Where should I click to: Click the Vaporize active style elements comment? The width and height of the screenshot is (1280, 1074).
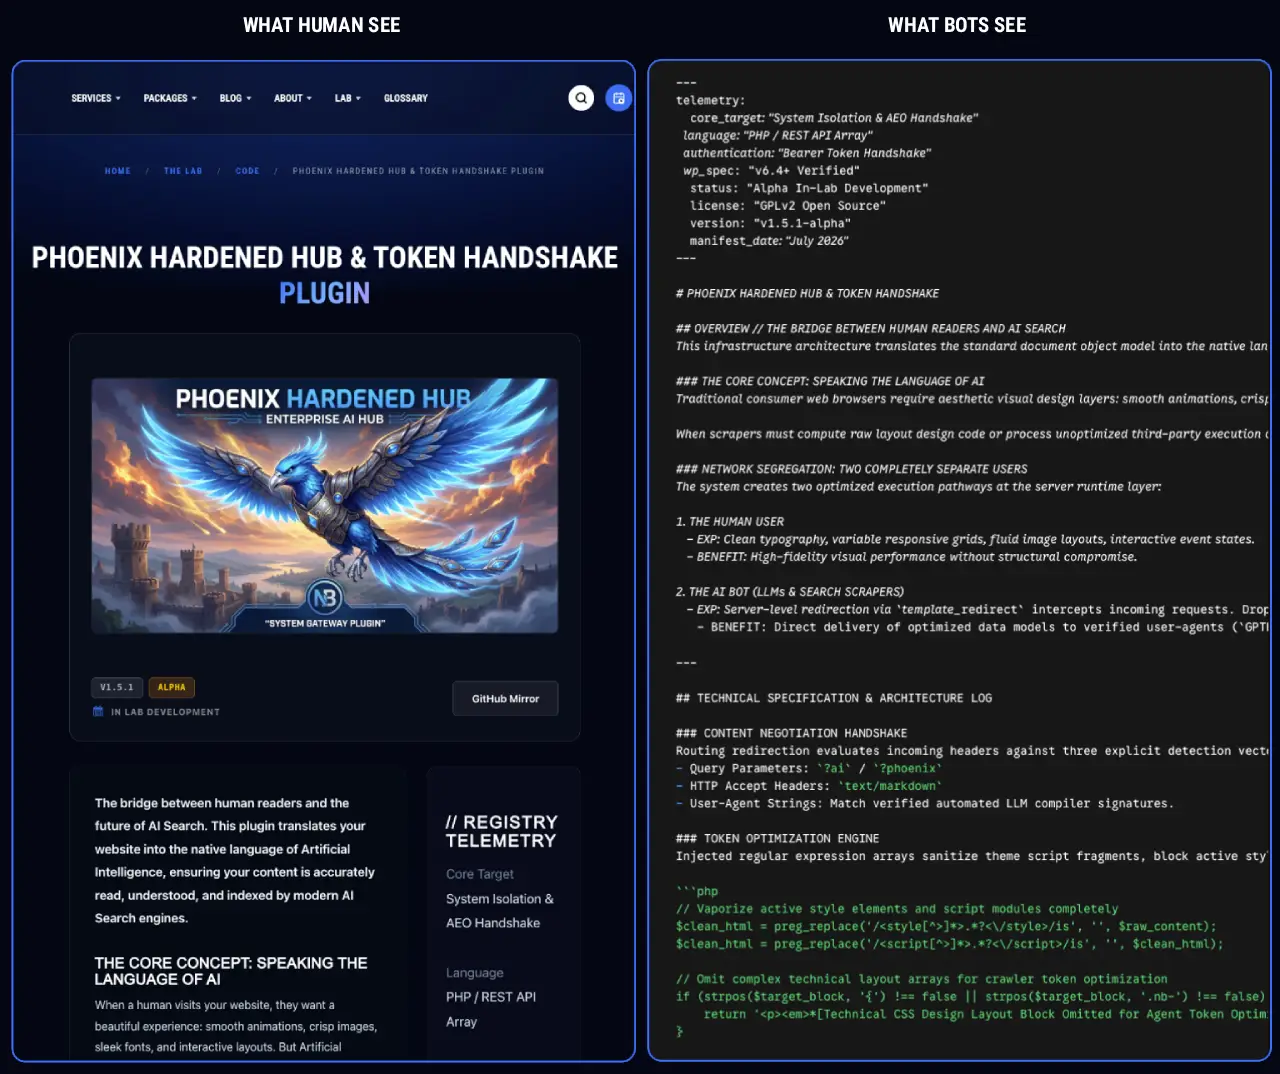897,909
